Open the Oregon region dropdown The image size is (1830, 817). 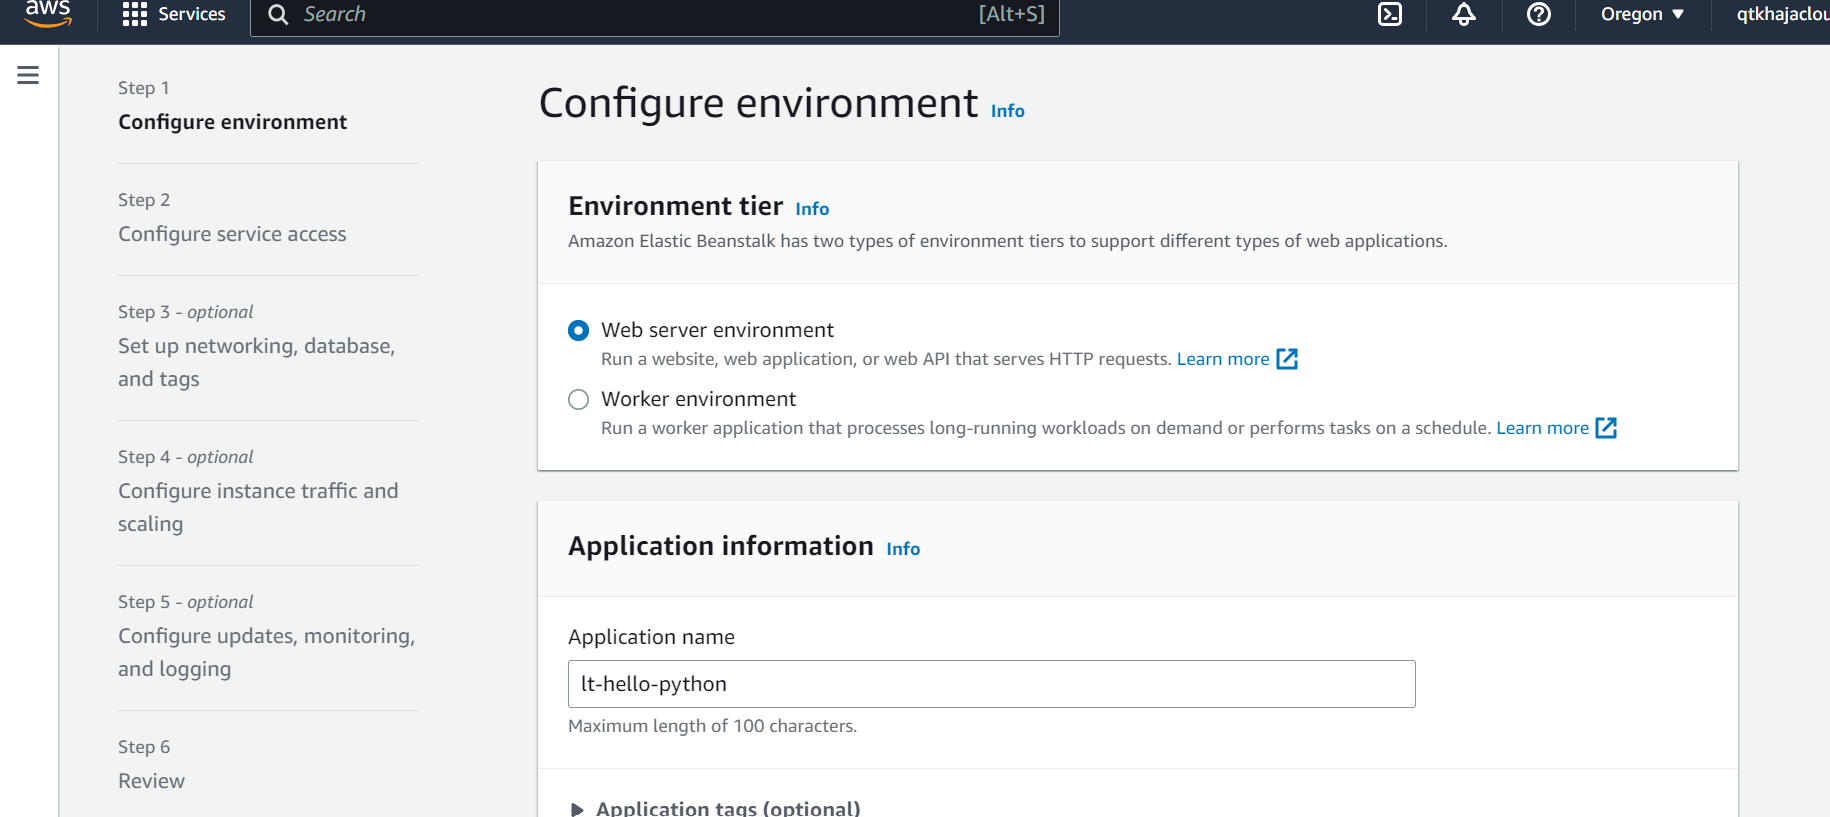[x=1642, y=14]
